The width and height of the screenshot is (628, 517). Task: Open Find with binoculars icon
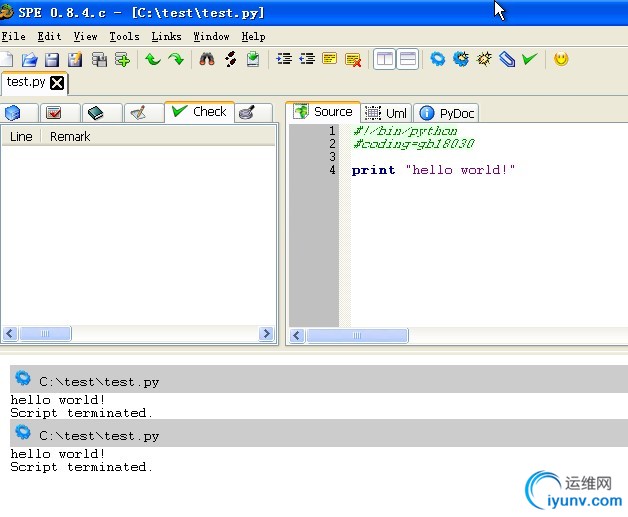tap(207, 59)
